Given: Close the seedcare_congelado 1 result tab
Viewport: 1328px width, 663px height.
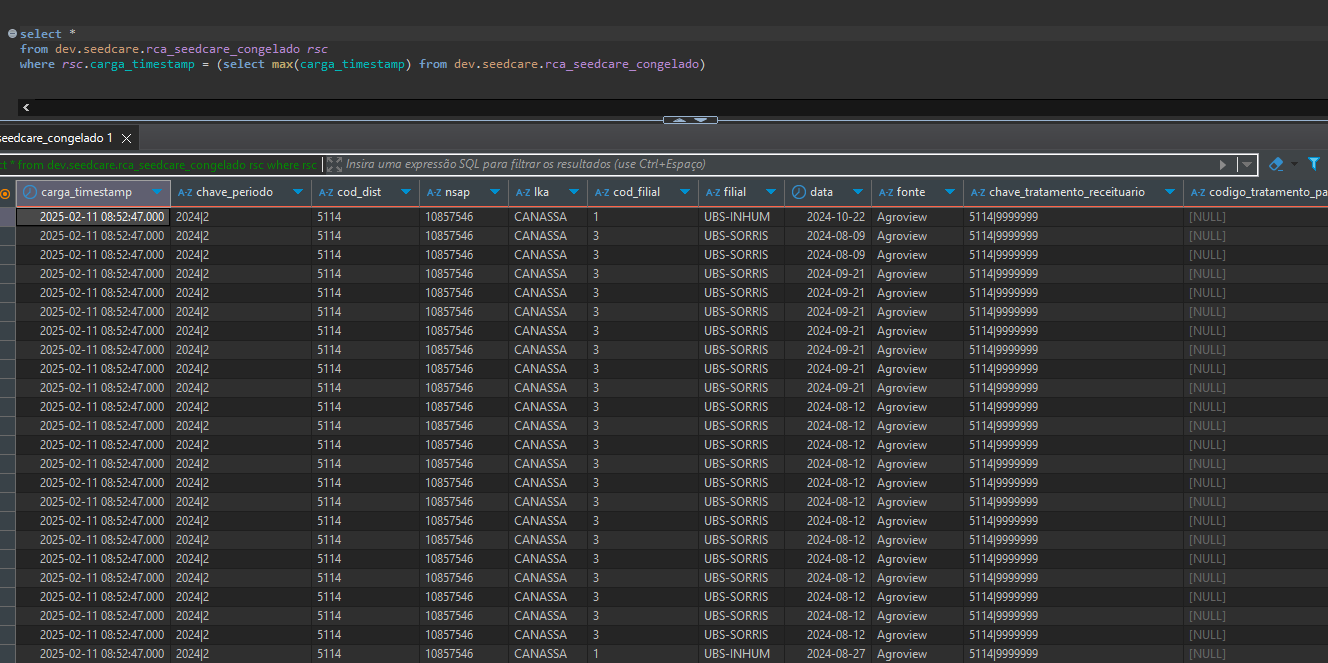Looking at the screenshot, I should click(127, 138).
